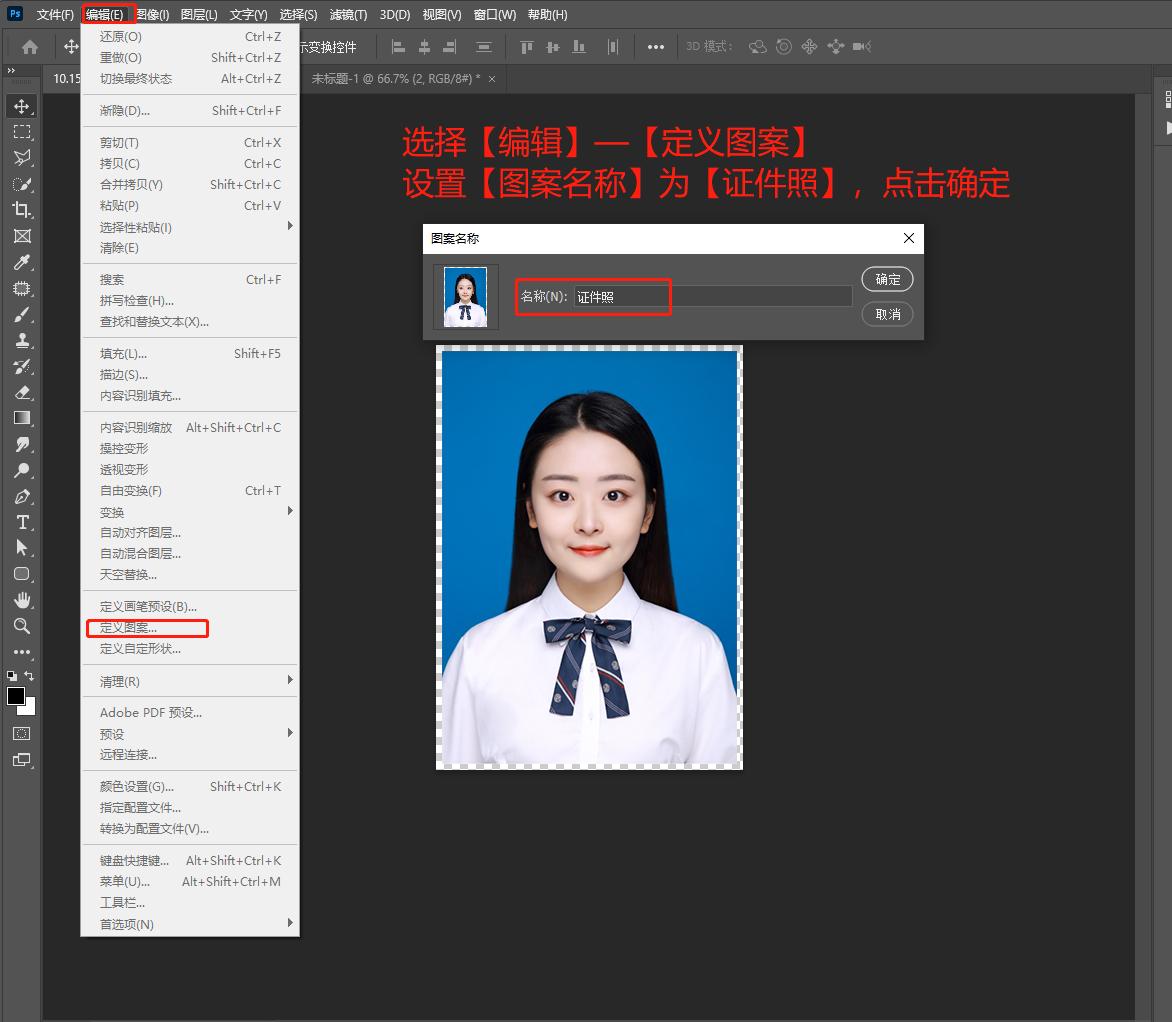Click the 名称 text field with 证件照
The image size is (1172, 1022).
pyautogui.click(x=712, y=297)
